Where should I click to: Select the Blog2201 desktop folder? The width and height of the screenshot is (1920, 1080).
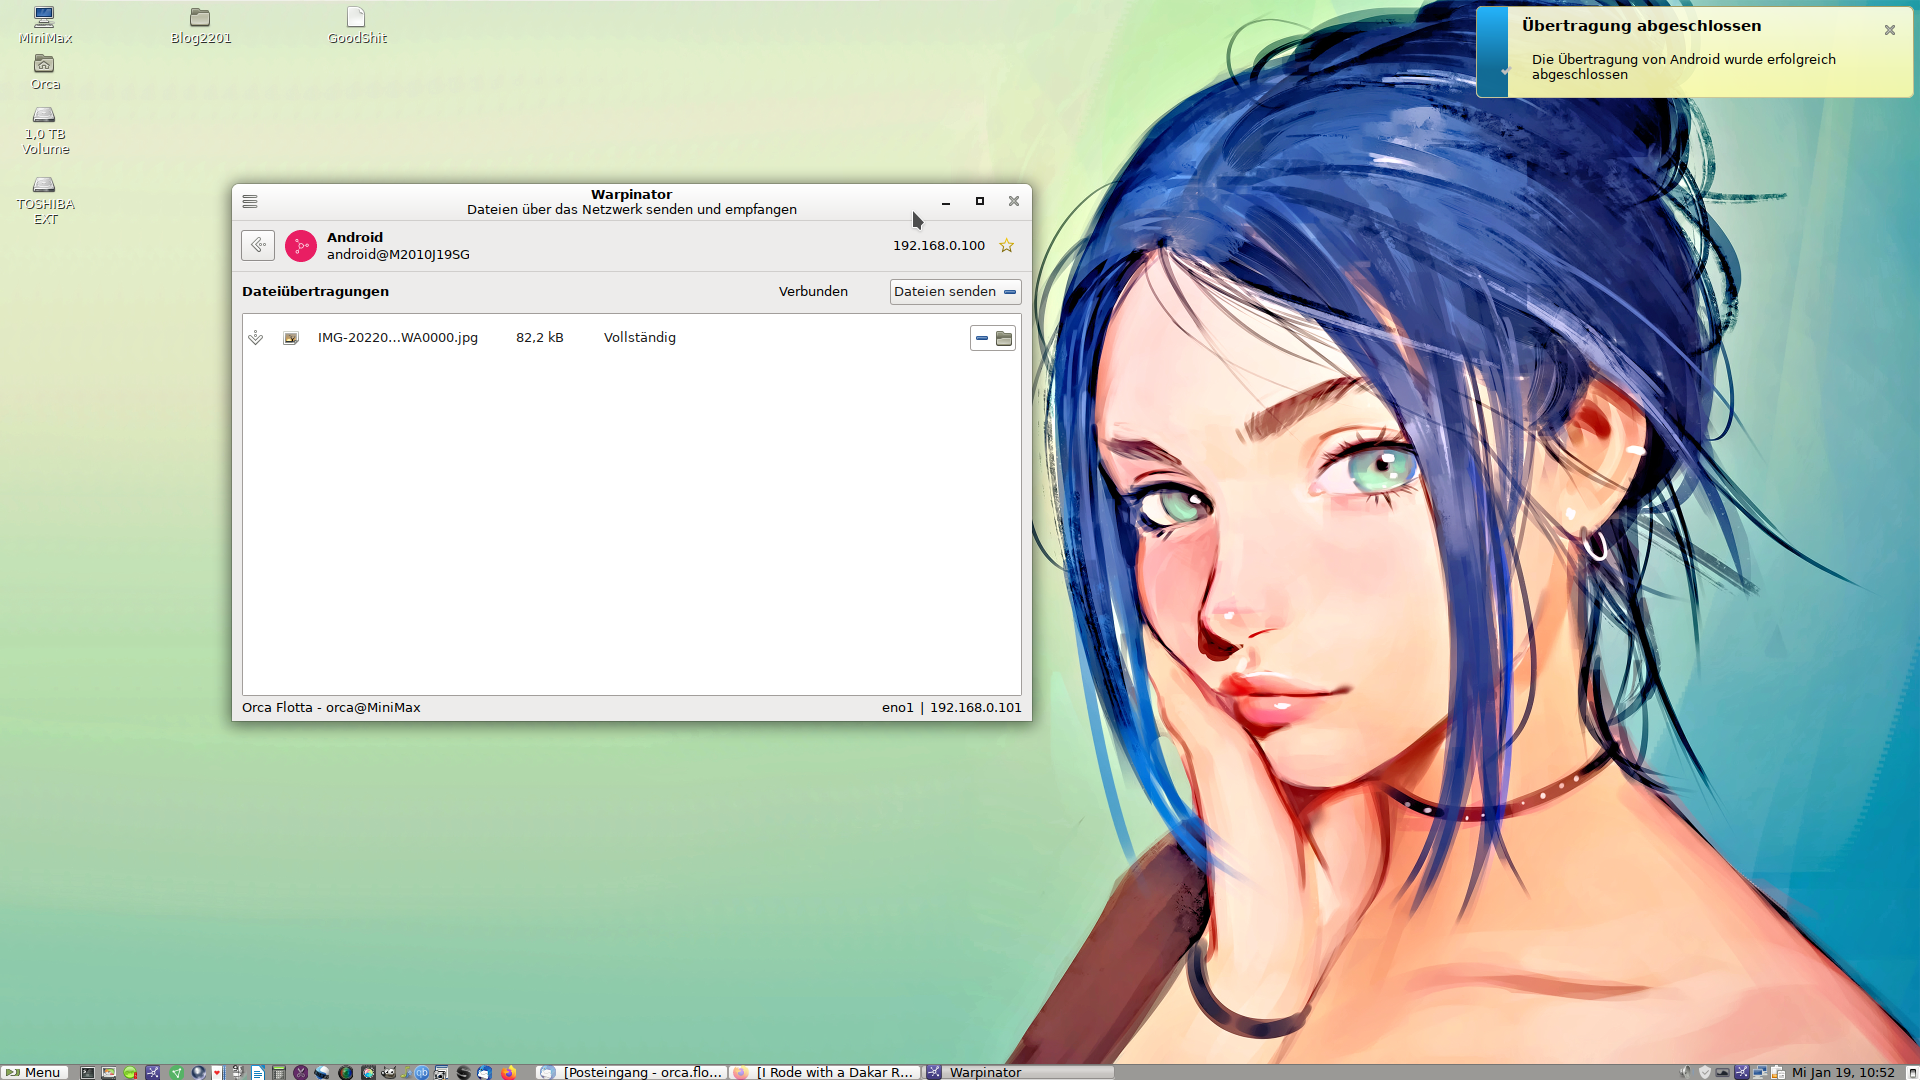click(201, 25)
